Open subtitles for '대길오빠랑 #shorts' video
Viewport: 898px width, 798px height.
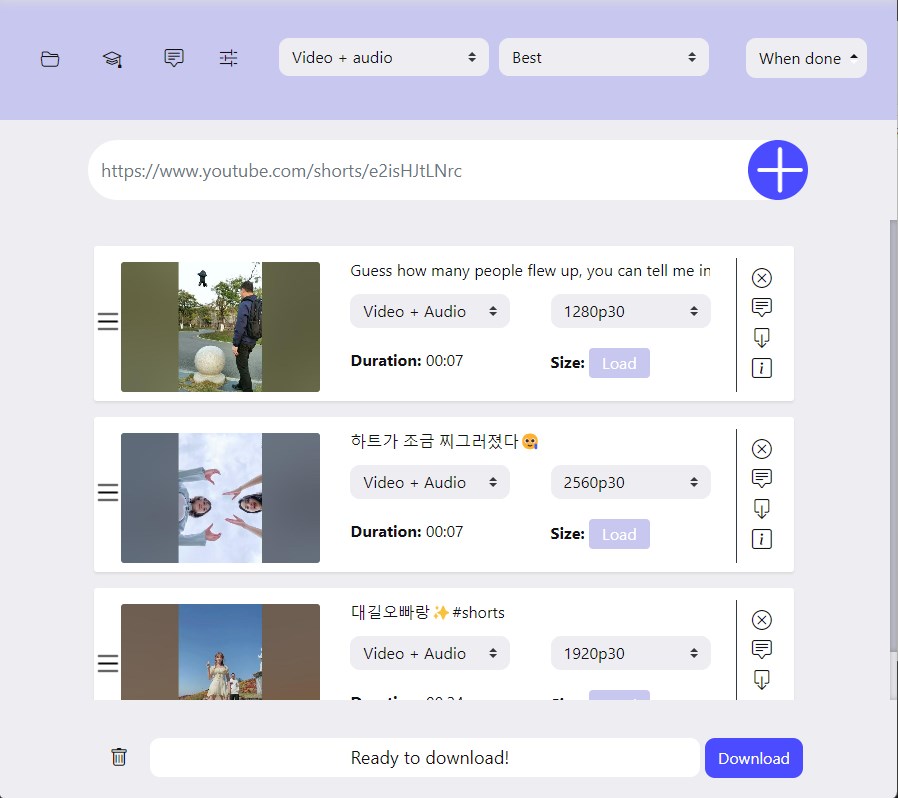[x=762, y=650]
